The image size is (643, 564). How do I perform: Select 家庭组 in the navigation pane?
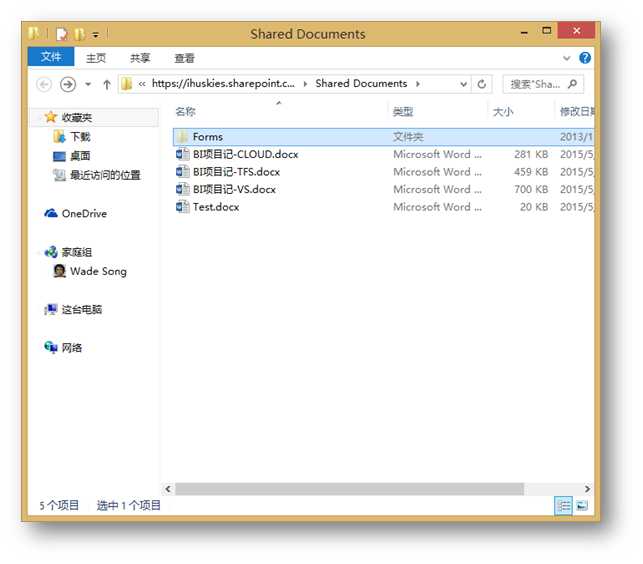pos(77,252)
